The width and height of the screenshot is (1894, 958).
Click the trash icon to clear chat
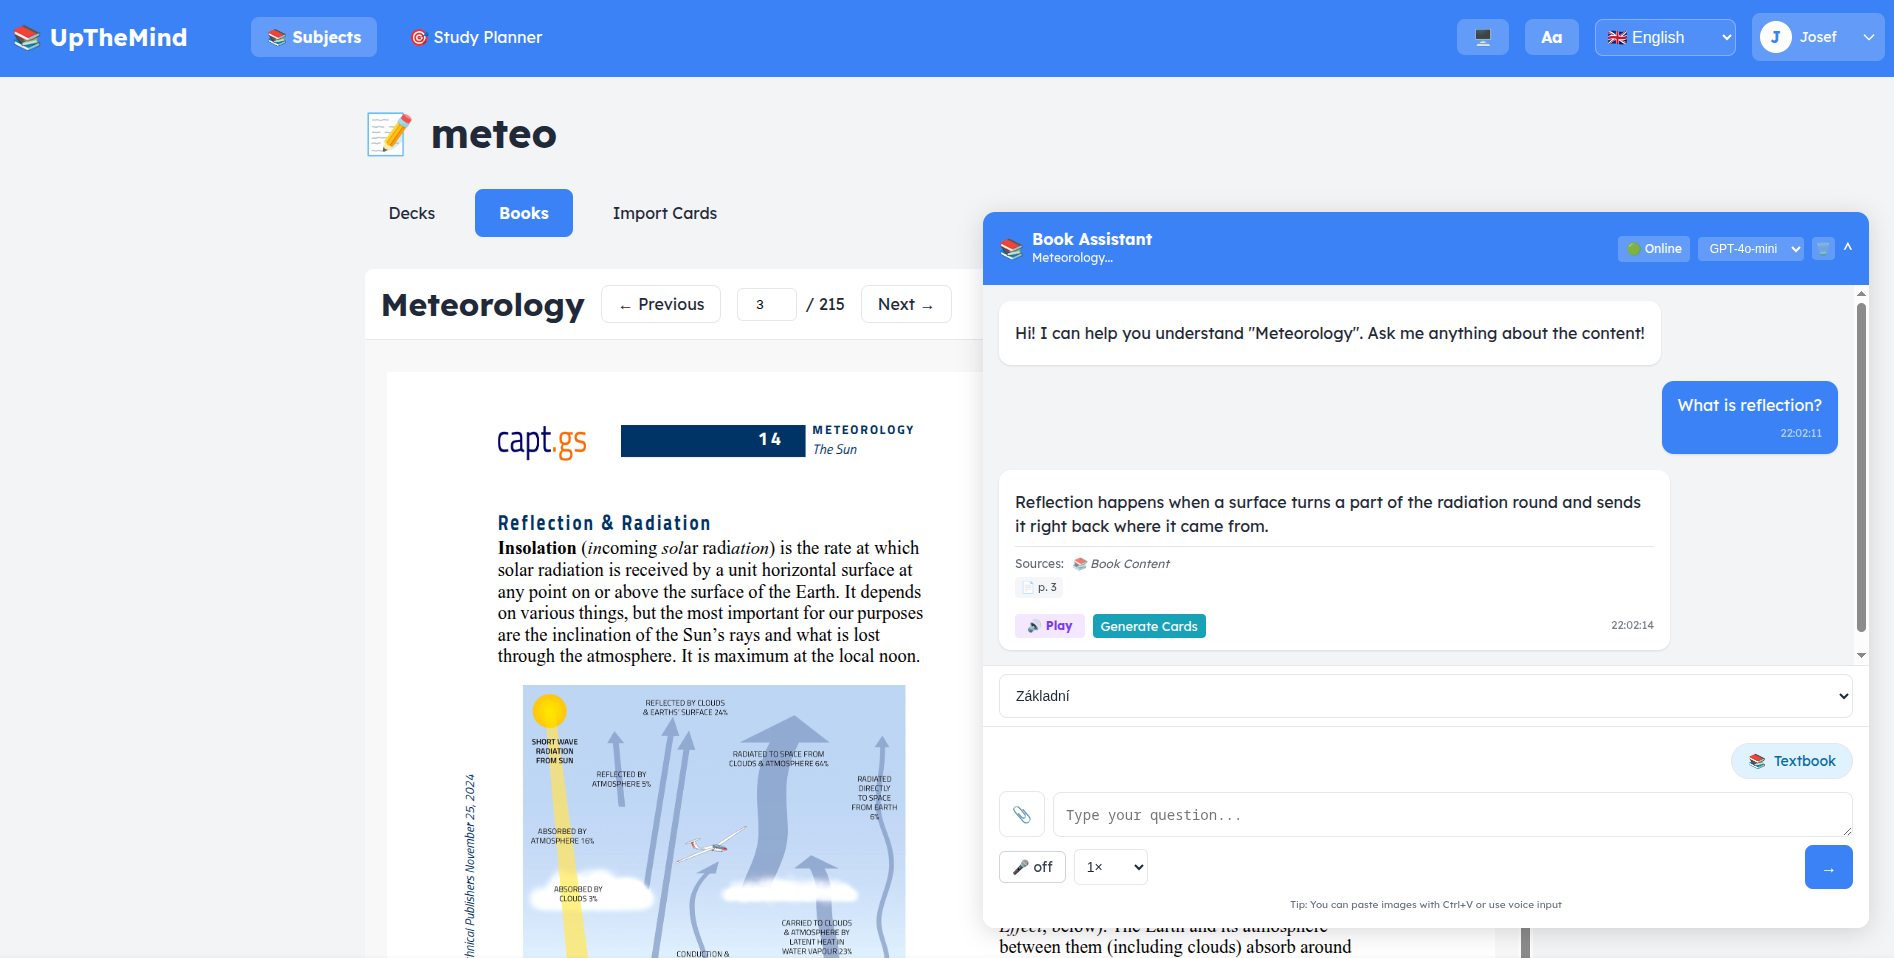pyautogui.click(x=1823, y=249)
